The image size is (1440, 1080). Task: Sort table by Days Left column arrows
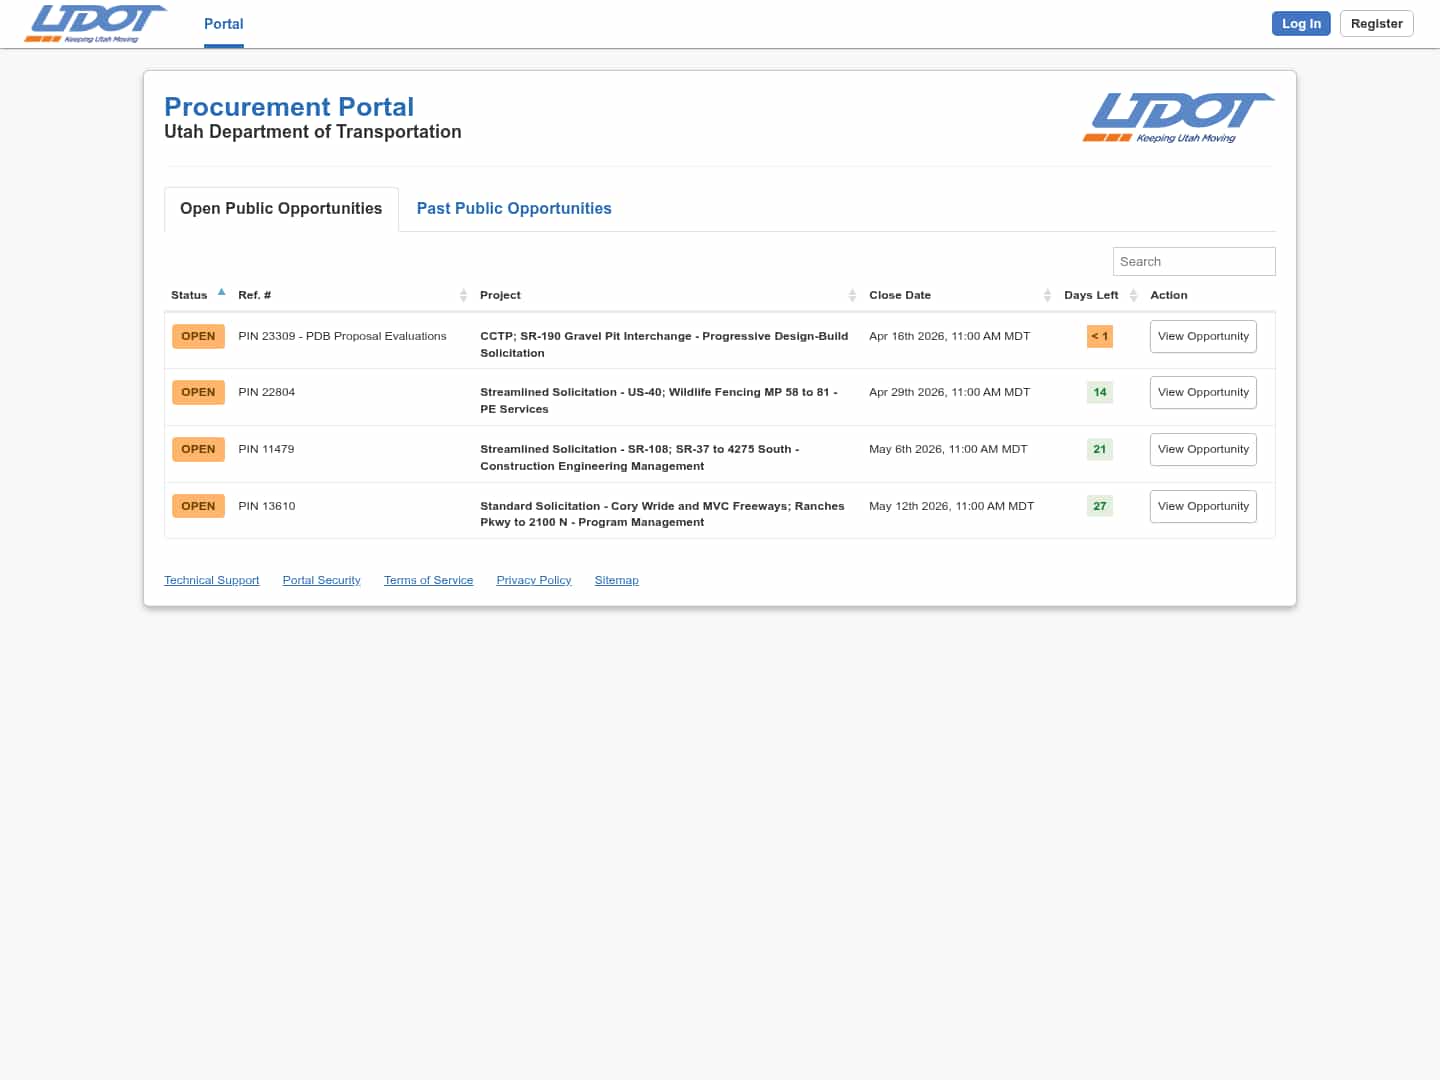click(x=1133, y=295)
